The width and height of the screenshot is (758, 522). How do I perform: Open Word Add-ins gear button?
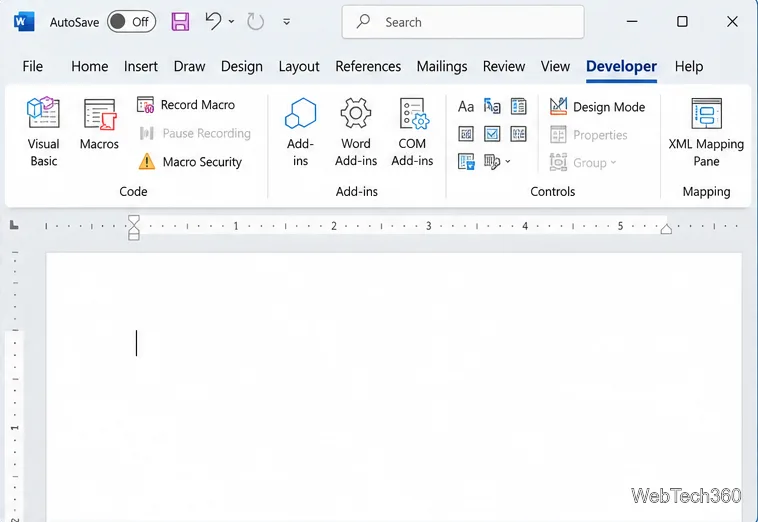pos(356,131)
